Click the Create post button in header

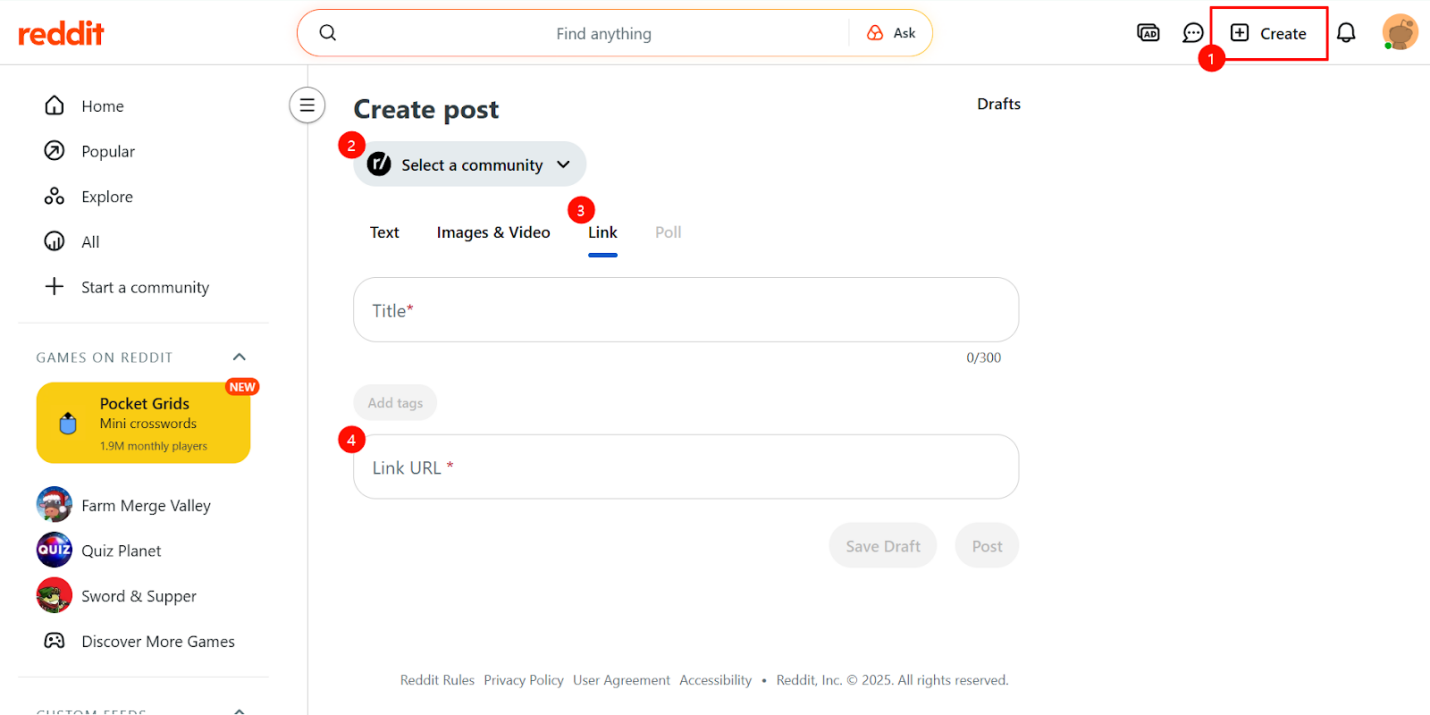click(1268, 33)
